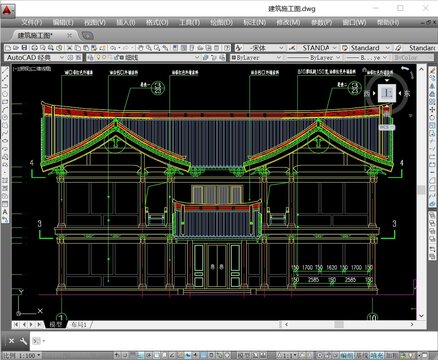Click the Match Properties brush icon
This screenshot has height=360, width=438.
click(94, 48)
